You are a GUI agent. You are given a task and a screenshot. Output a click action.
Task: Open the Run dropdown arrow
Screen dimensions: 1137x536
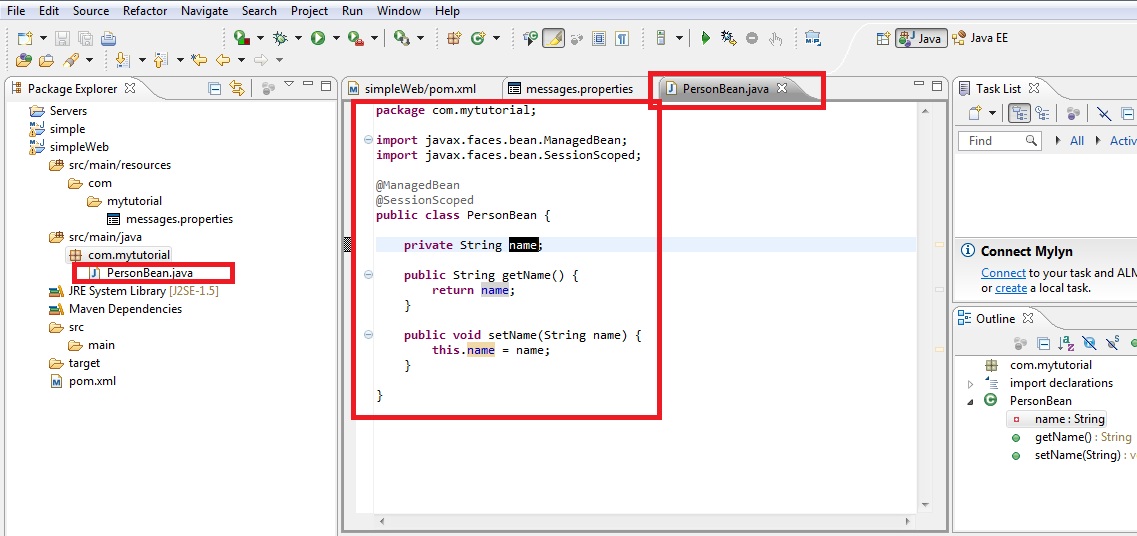[335, 38]
